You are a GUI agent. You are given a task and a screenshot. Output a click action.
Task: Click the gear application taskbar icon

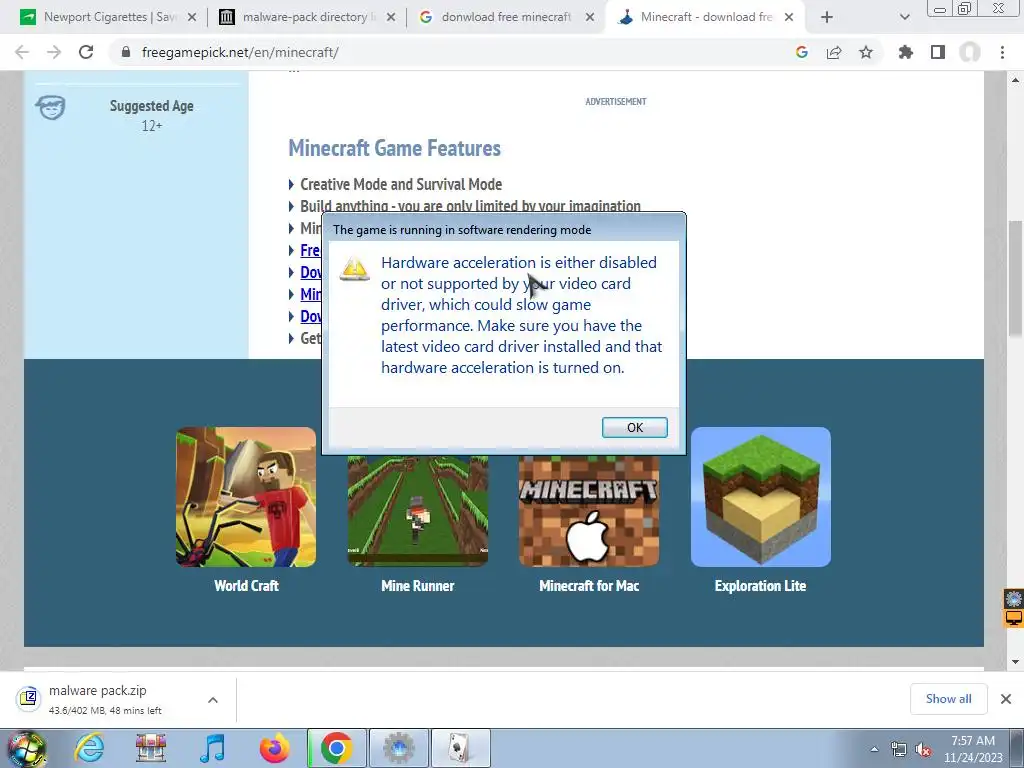pos(399,748)
